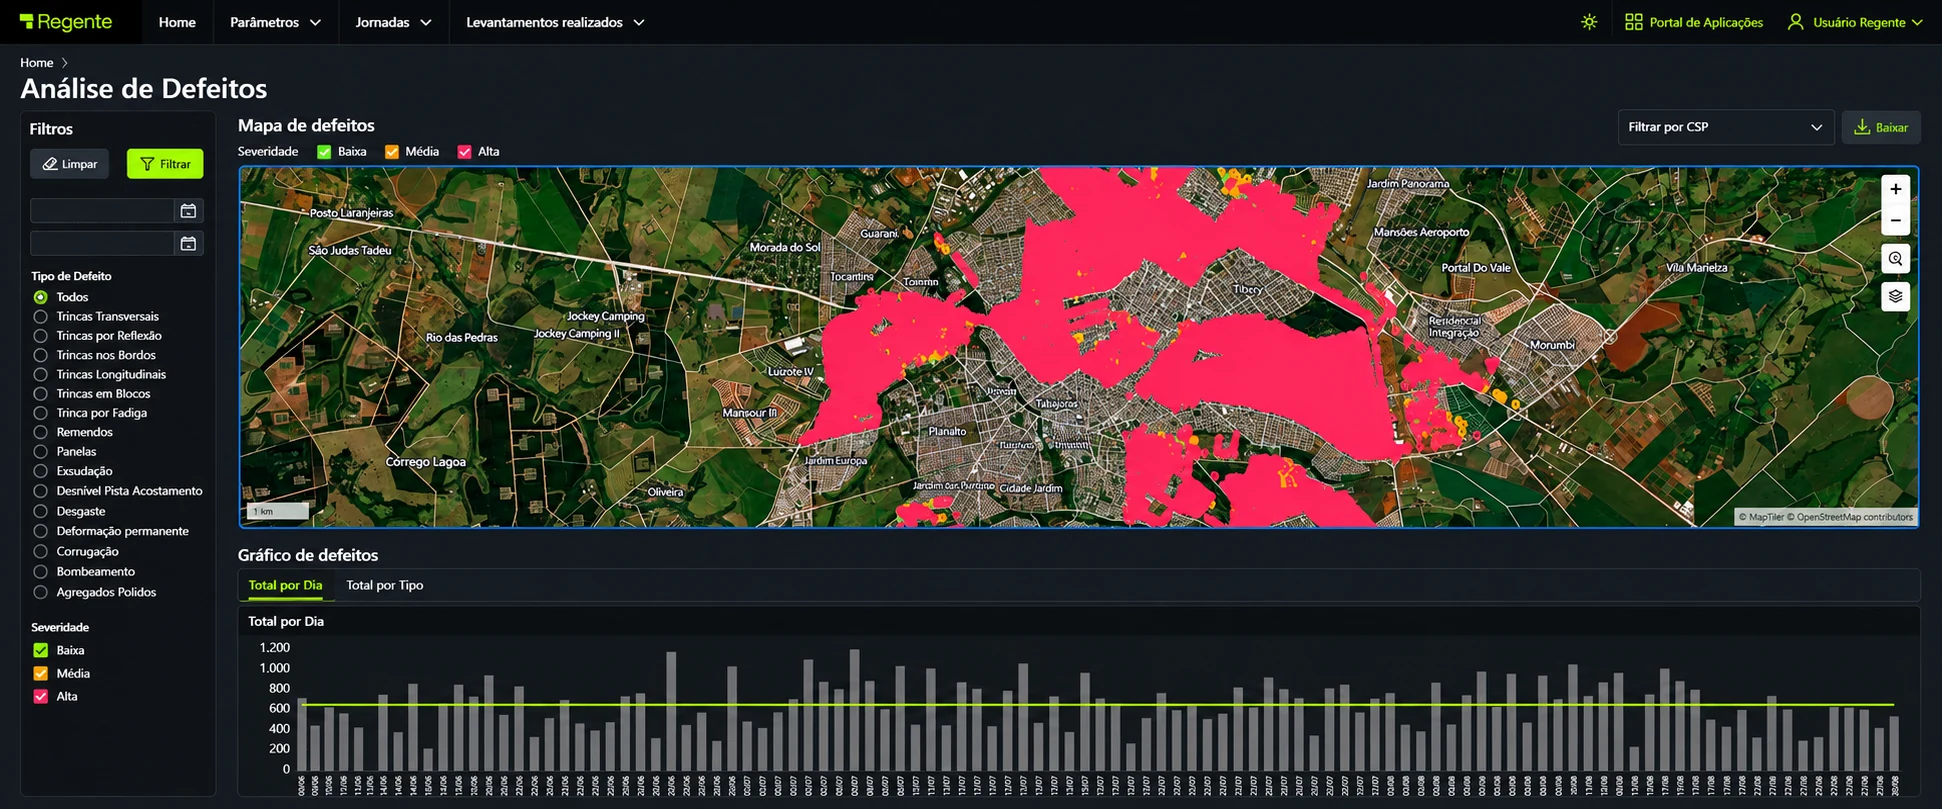Select Panelas radio option
The height and width of the screenshot is (809, 1942).
point(41,452)
